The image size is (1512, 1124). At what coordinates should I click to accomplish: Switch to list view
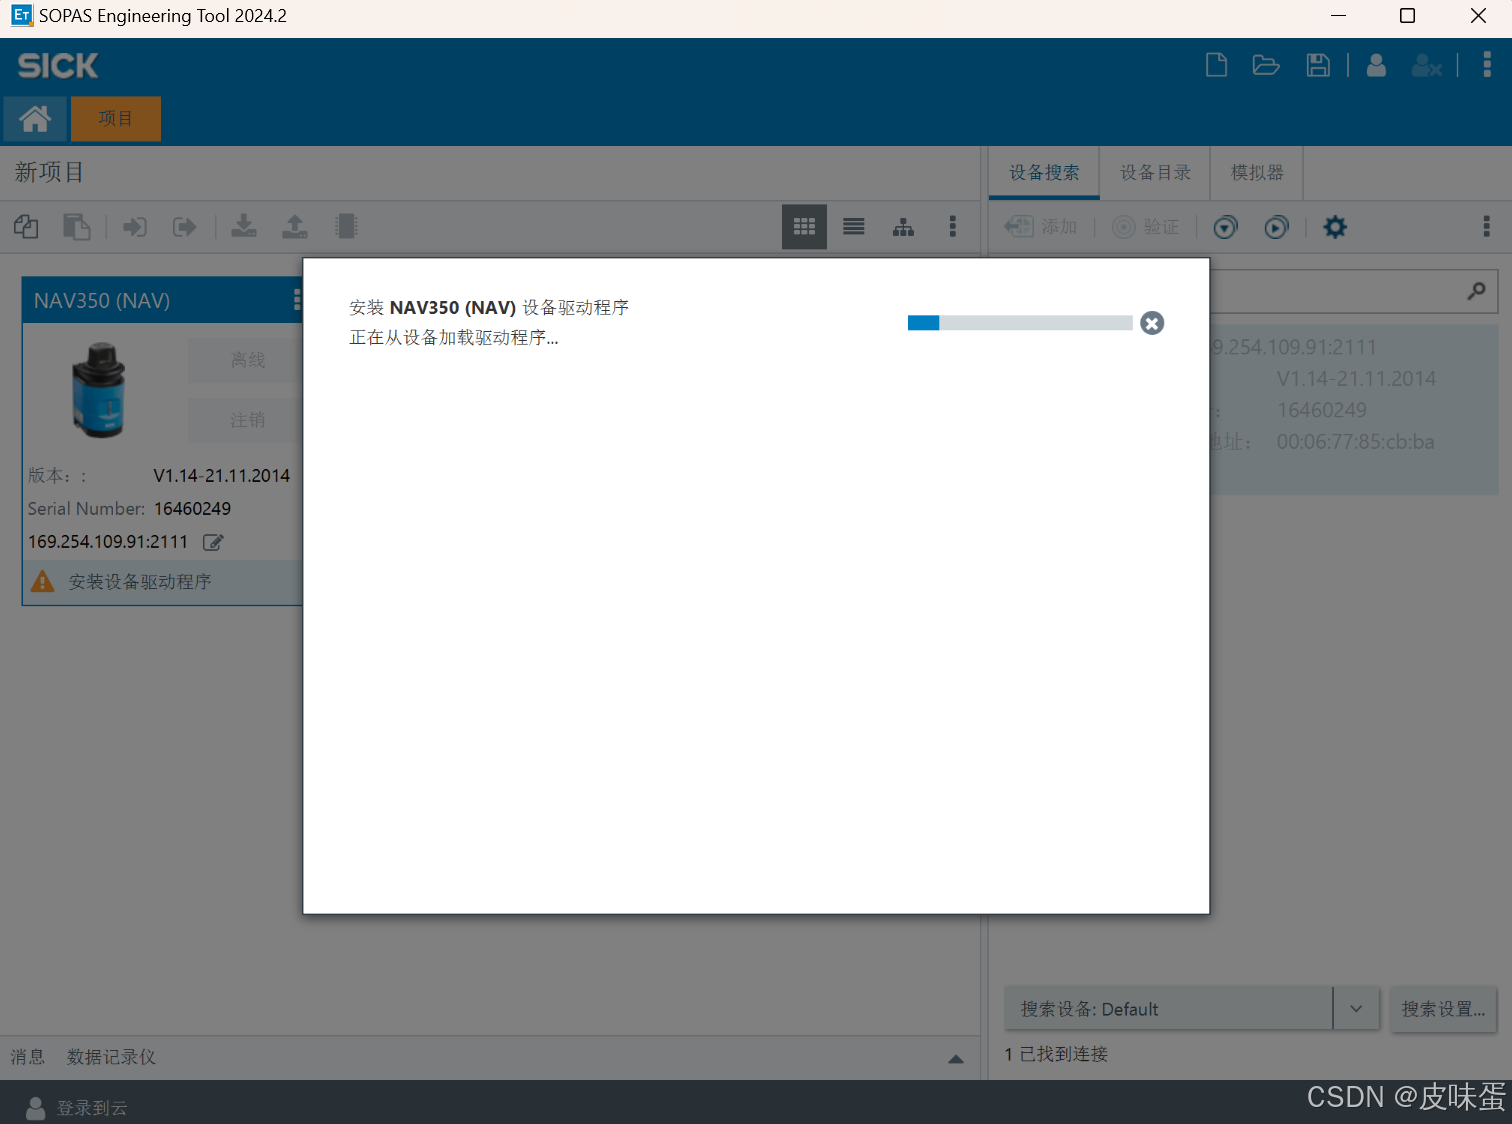click(854, 227)
